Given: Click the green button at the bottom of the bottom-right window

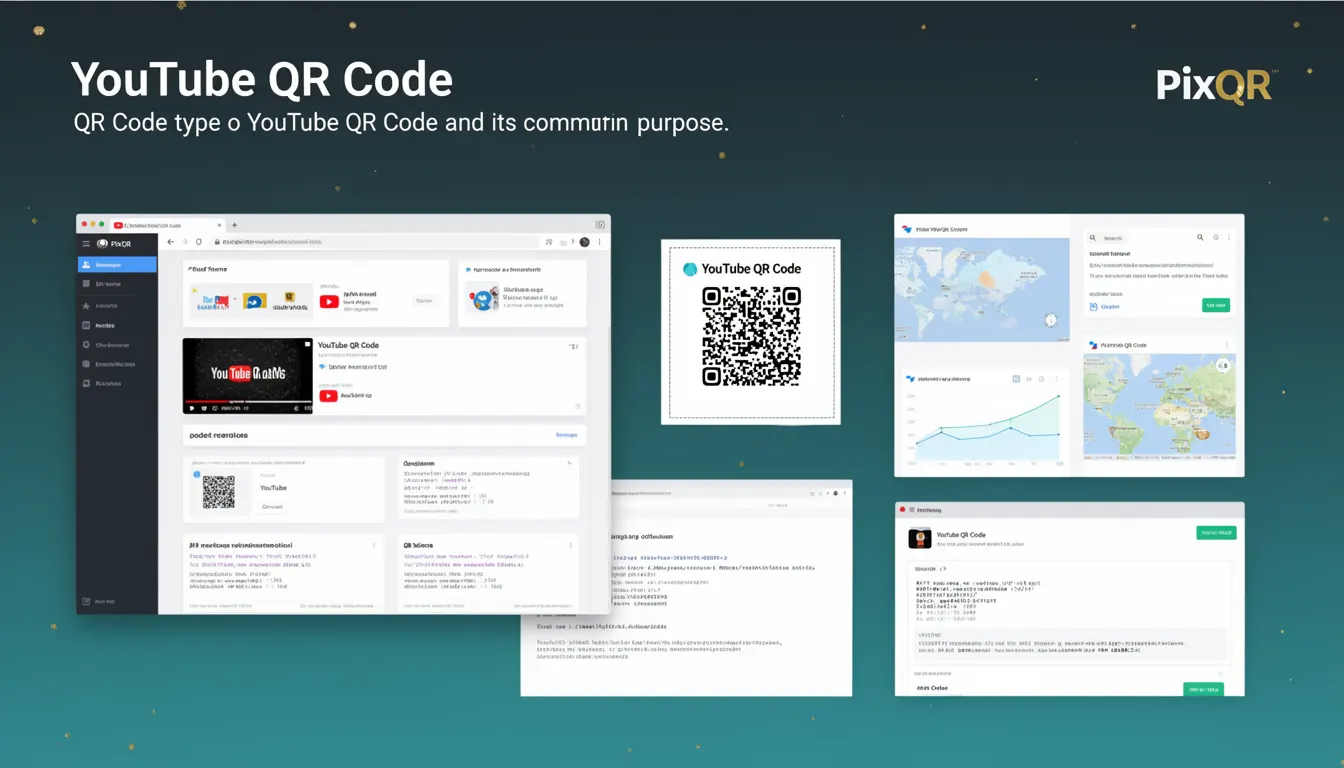Looking at the screenshot, I should coord(1203,689).
